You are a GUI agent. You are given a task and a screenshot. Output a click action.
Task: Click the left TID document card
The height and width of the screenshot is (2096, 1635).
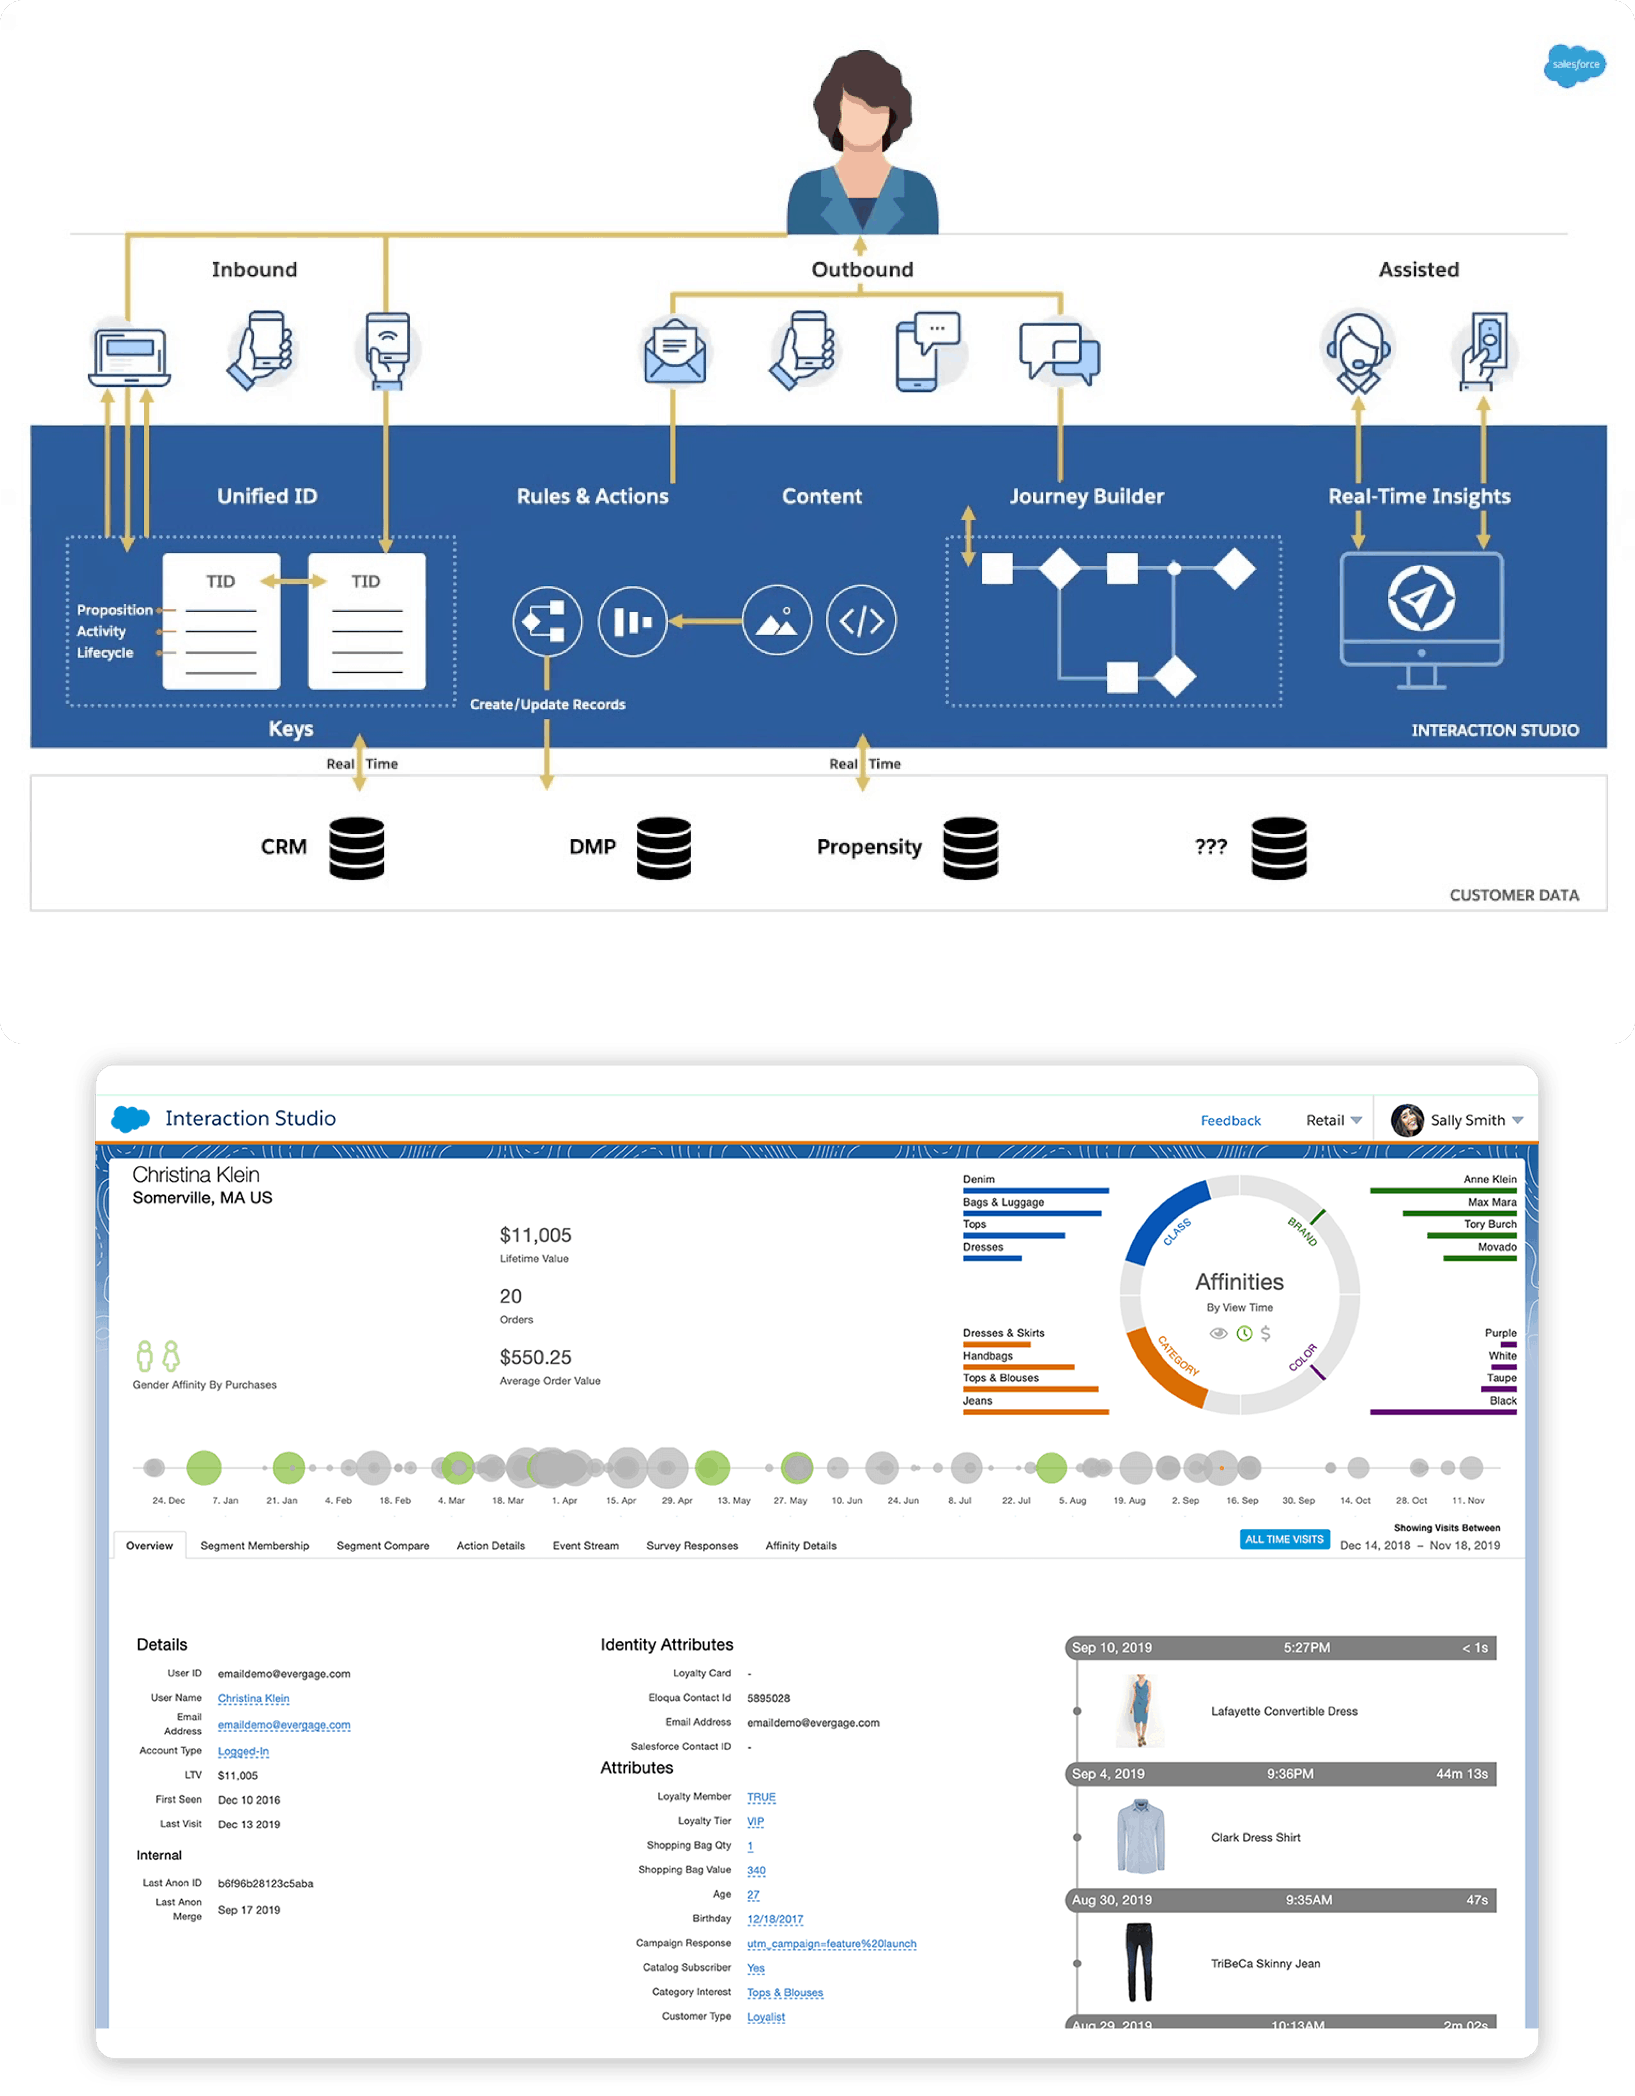pos(222,621)
